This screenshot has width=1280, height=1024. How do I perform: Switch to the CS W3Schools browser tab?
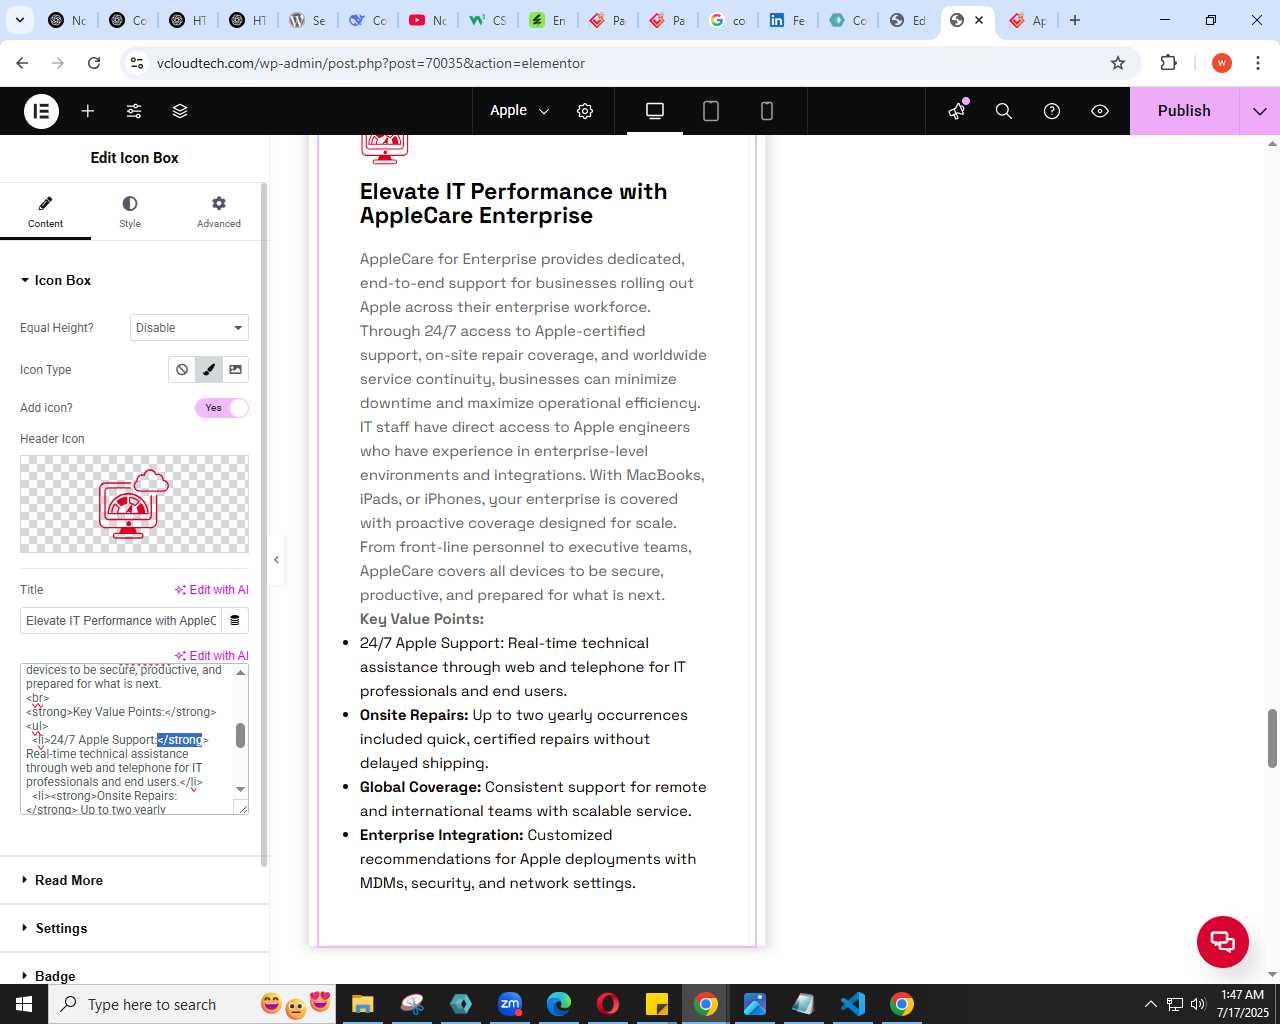point(487,20)
